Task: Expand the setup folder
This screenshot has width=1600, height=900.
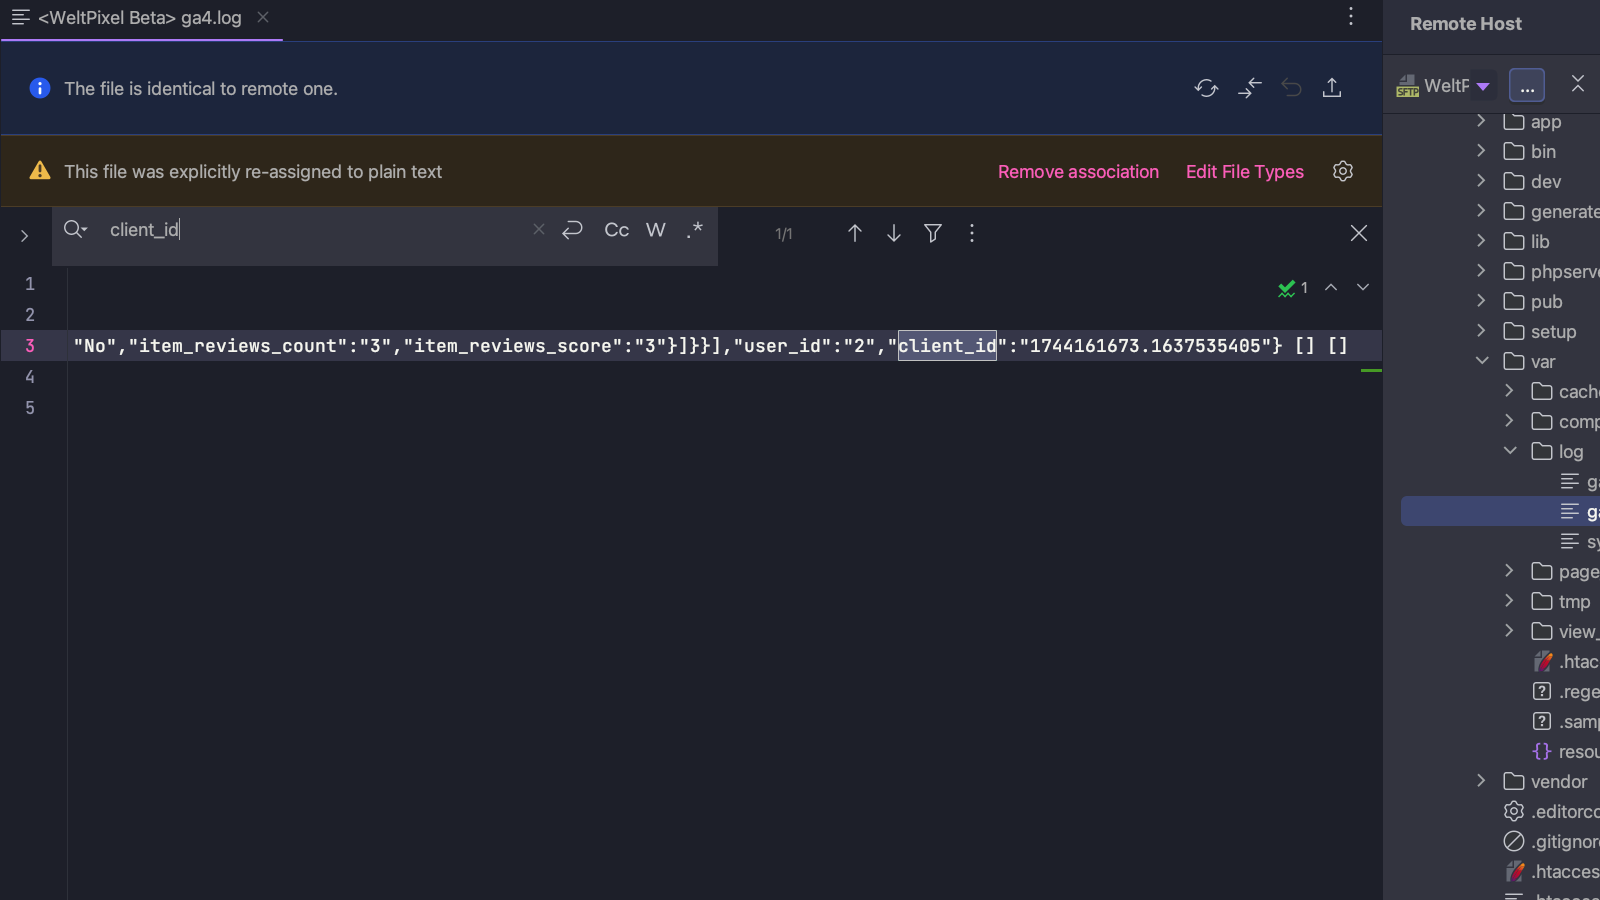Action: coord(1481,331)
